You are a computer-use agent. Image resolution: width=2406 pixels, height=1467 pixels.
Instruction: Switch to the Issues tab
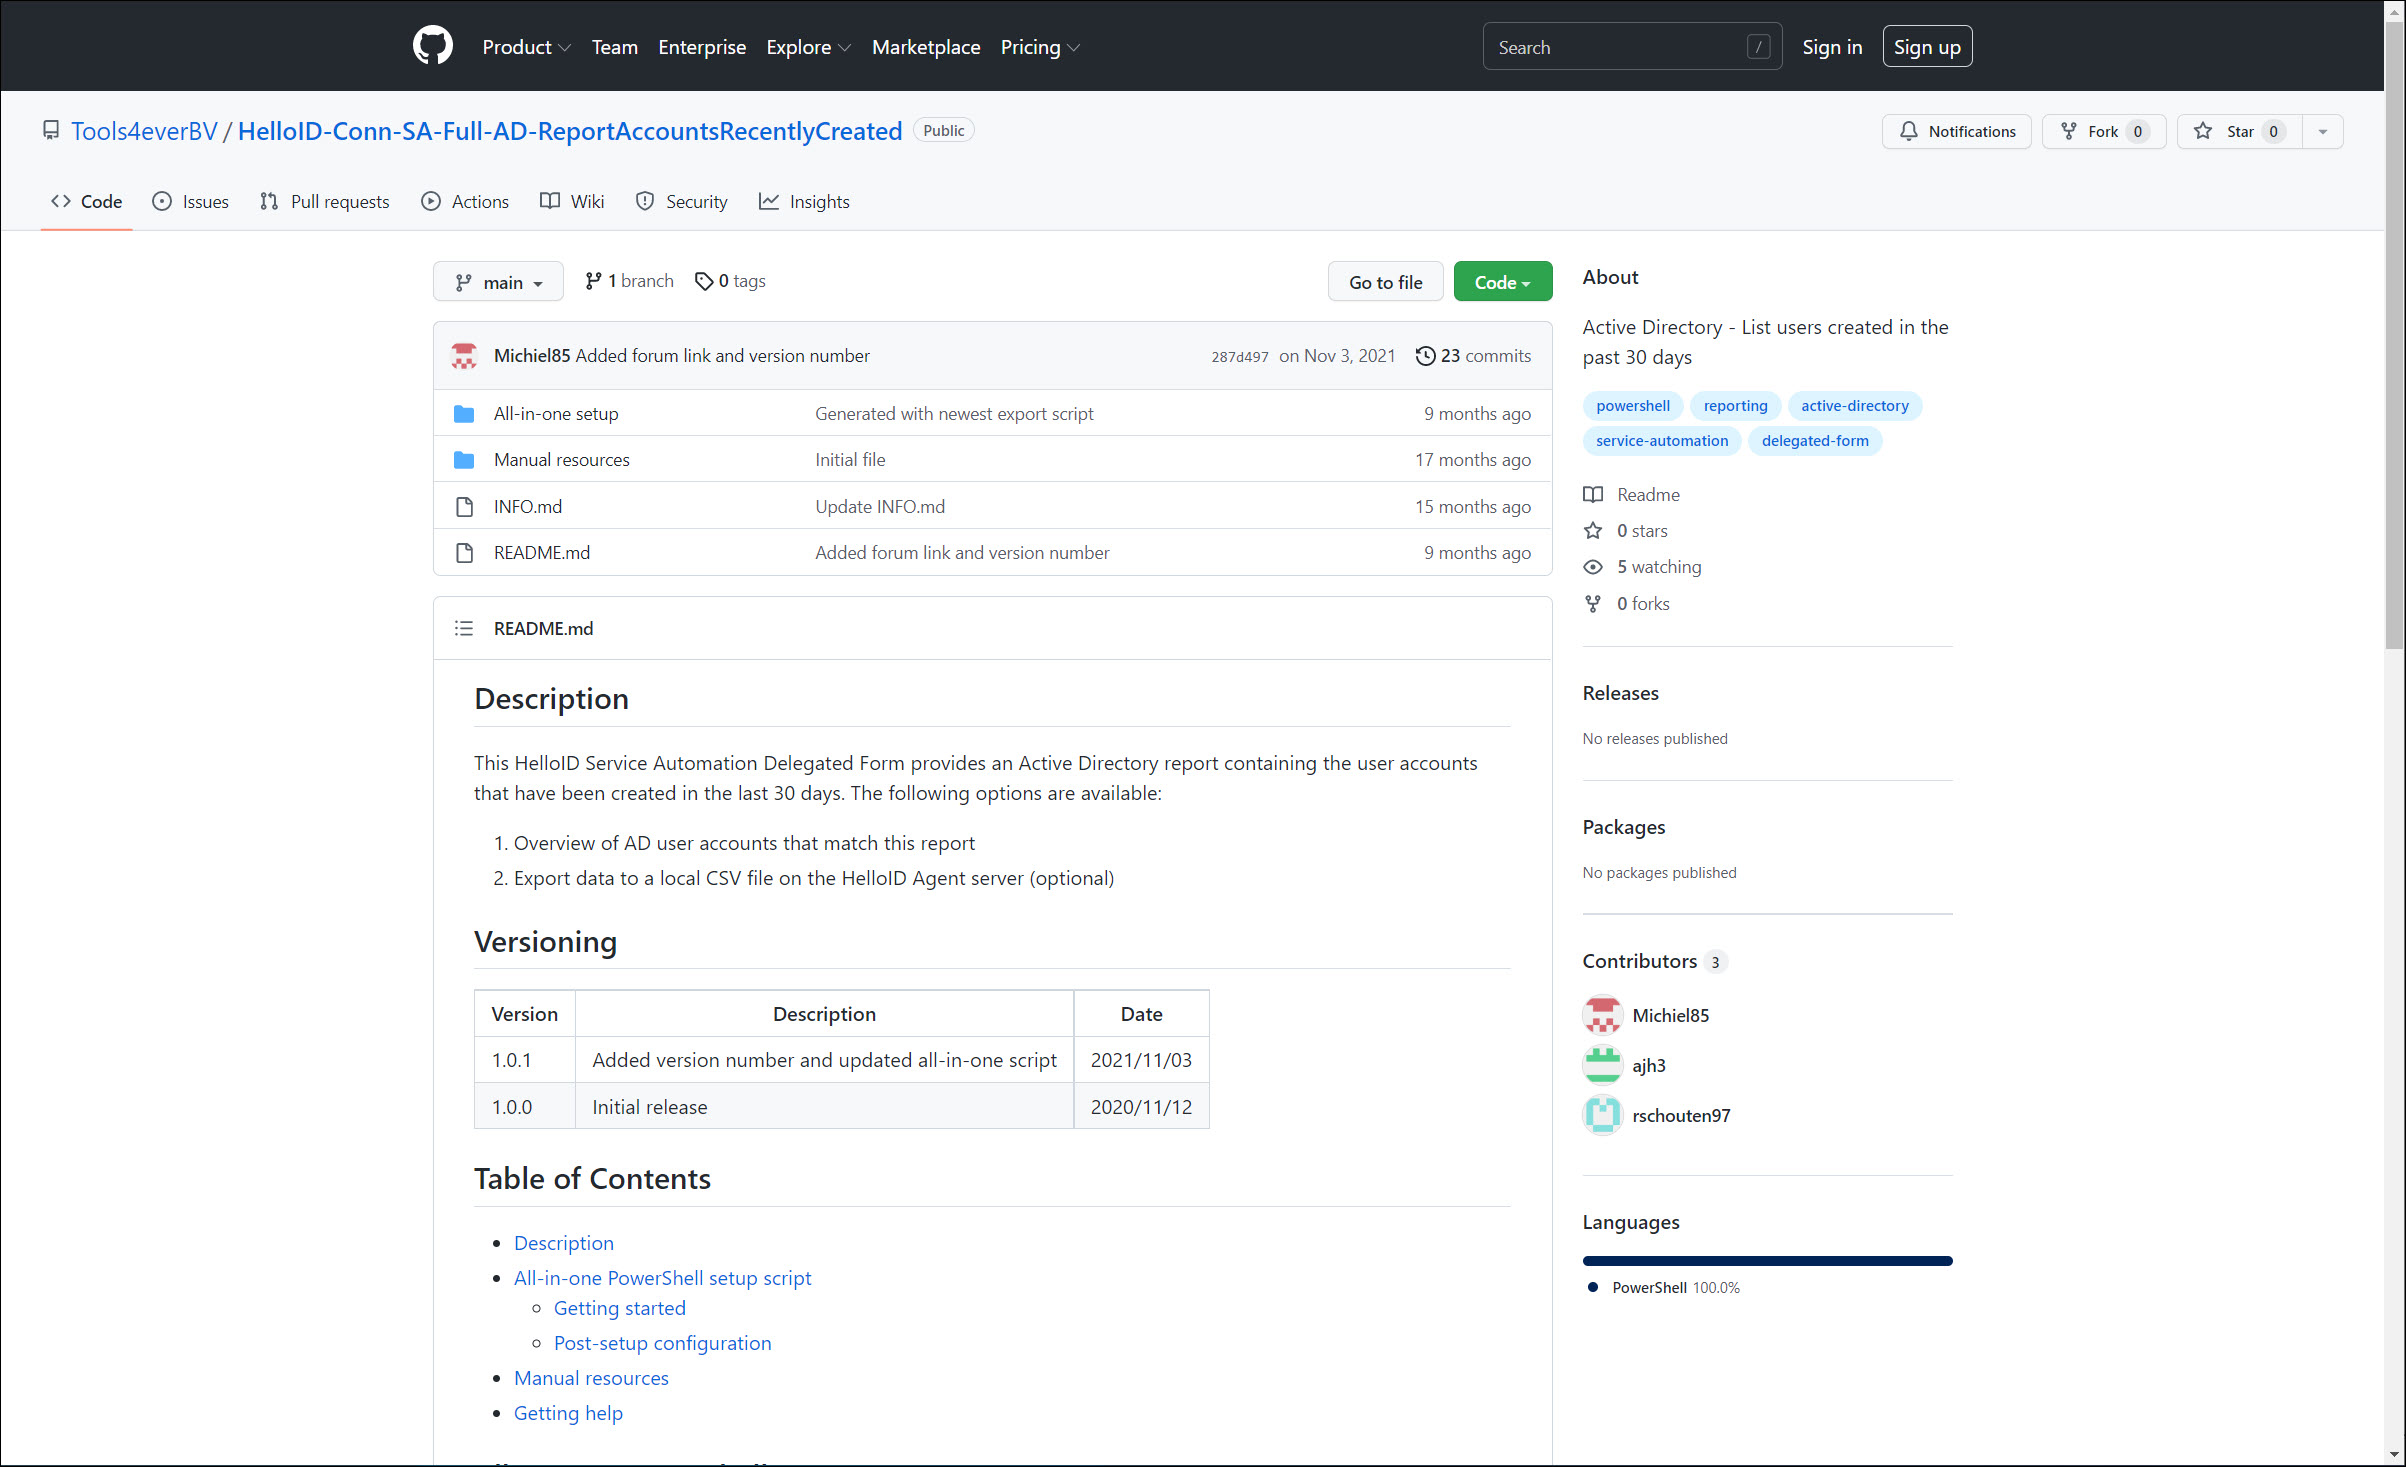click(x=190, y=201)
